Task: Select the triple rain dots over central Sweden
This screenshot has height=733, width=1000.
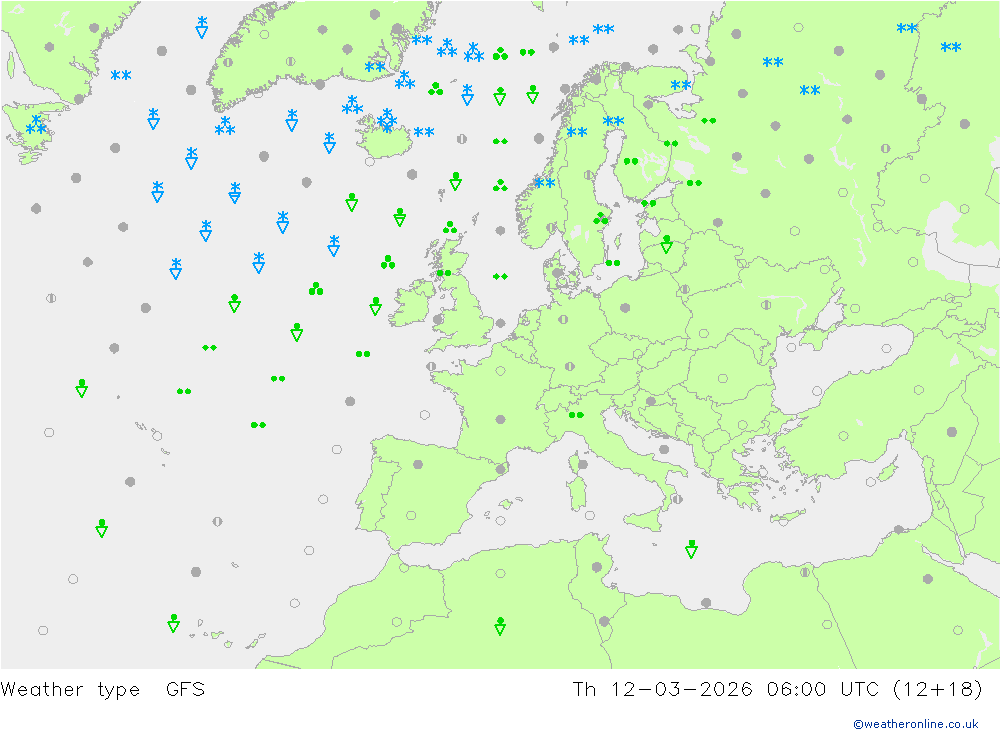Action: tap(601, 219)
